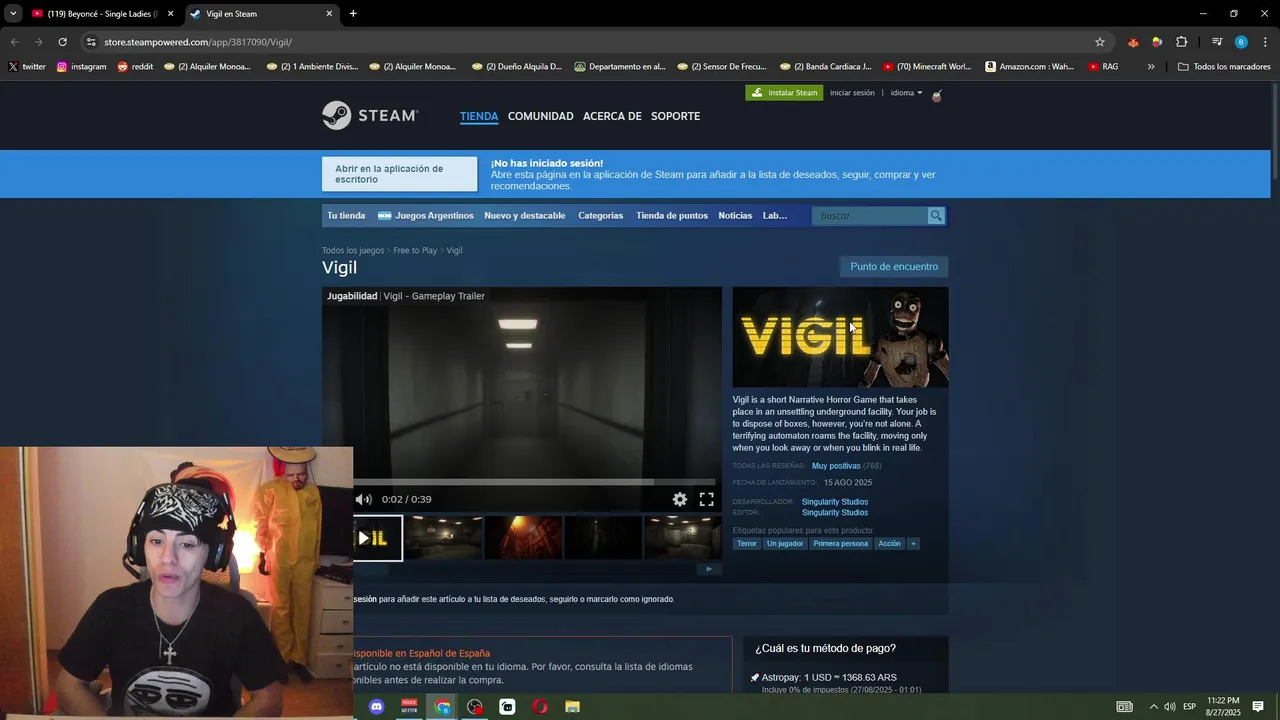Click the fox extension icon in Chrome

click(1133, 42)
